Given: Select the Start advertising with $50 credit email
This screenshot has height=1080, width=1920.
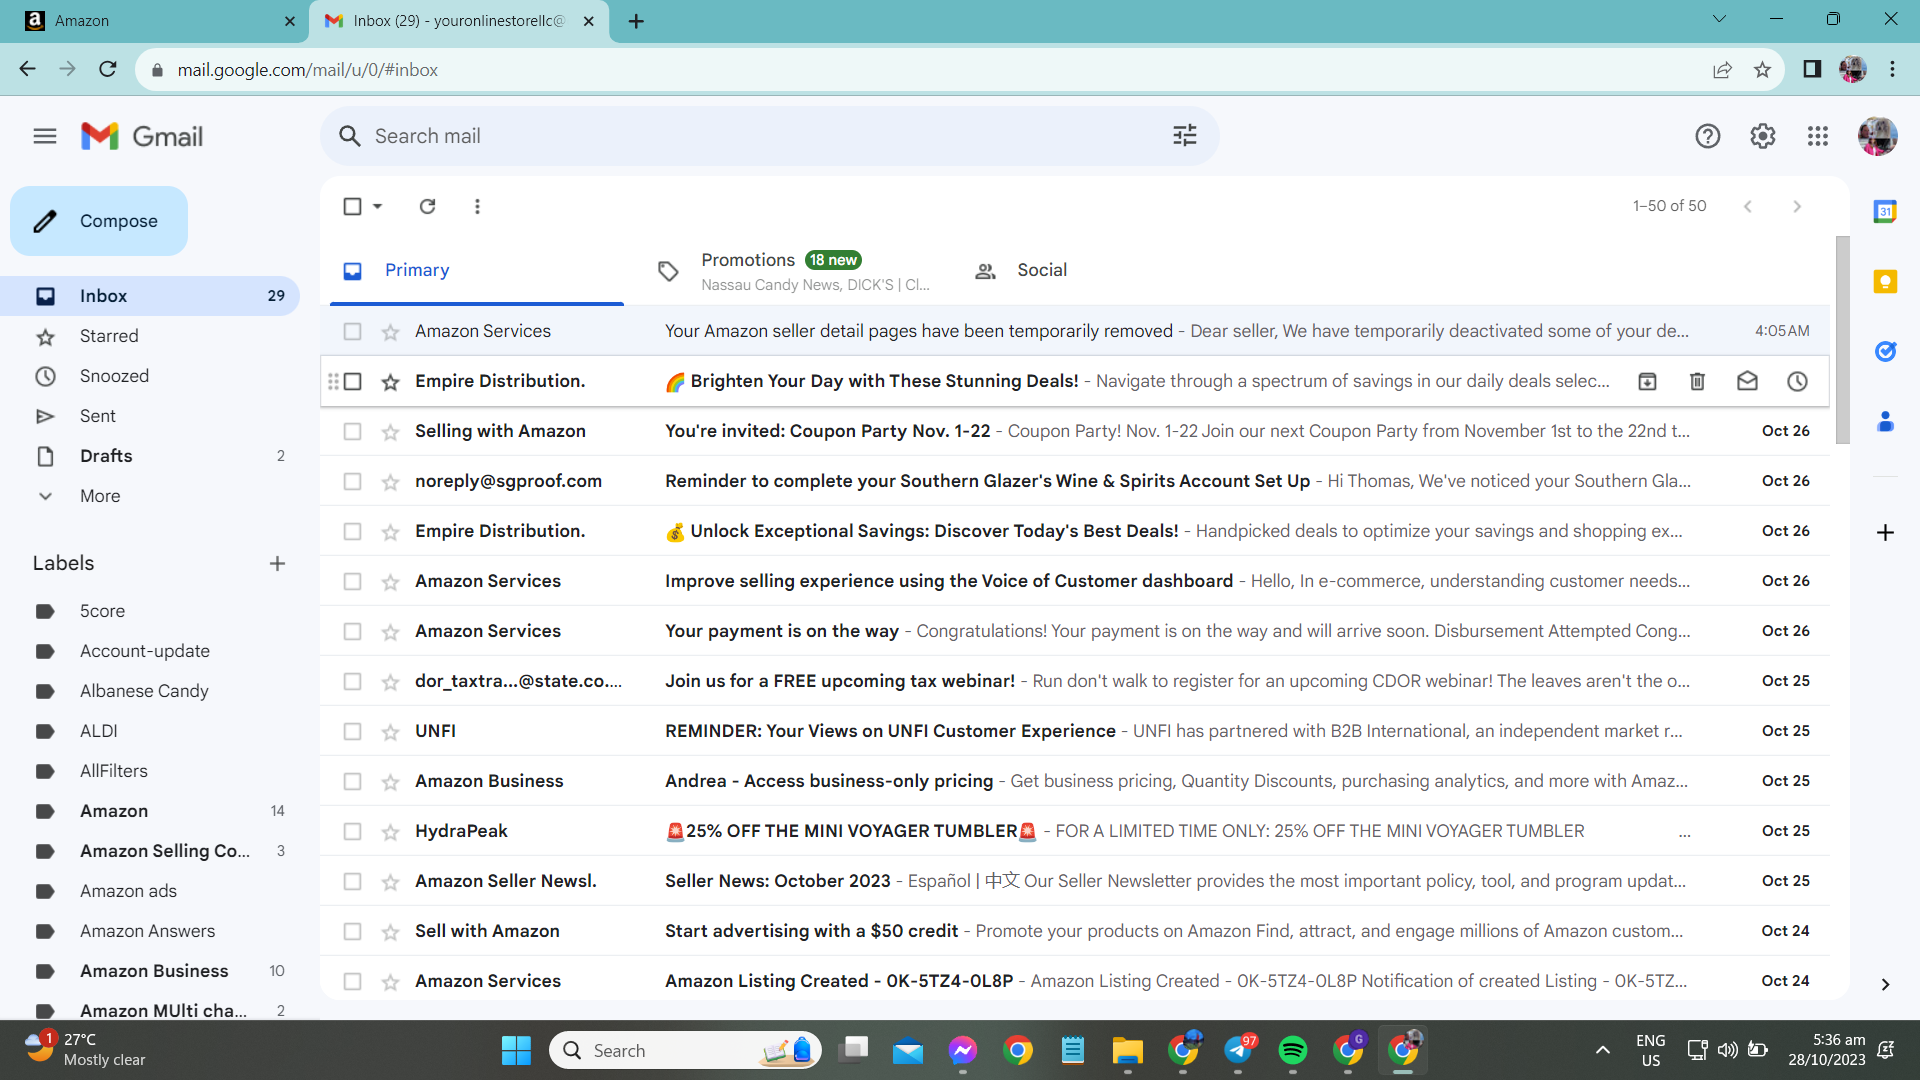Looking at the screenshot, I should (352, 931).
